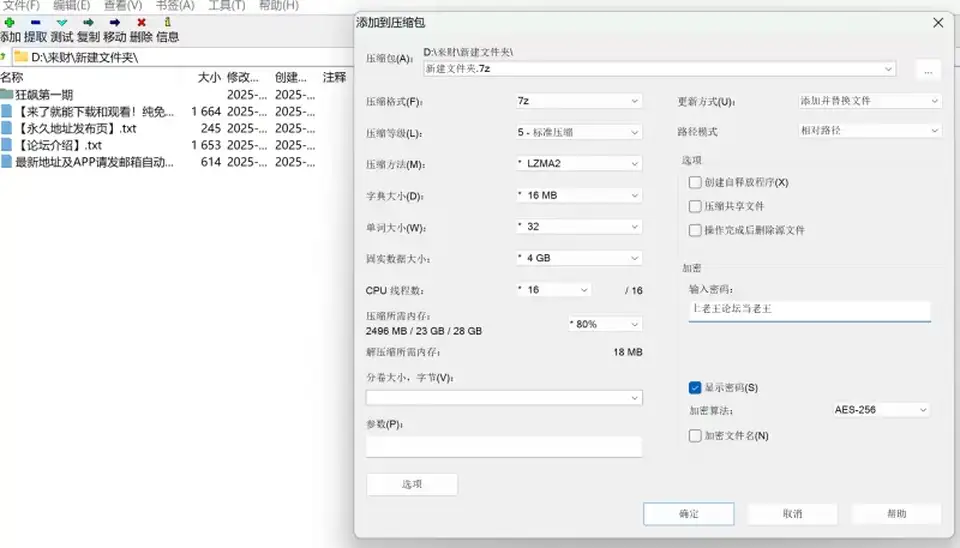Open 分卷大小,字节(V) dropdown
Viewport: 960px width, 548px height.
pos(504,398)
